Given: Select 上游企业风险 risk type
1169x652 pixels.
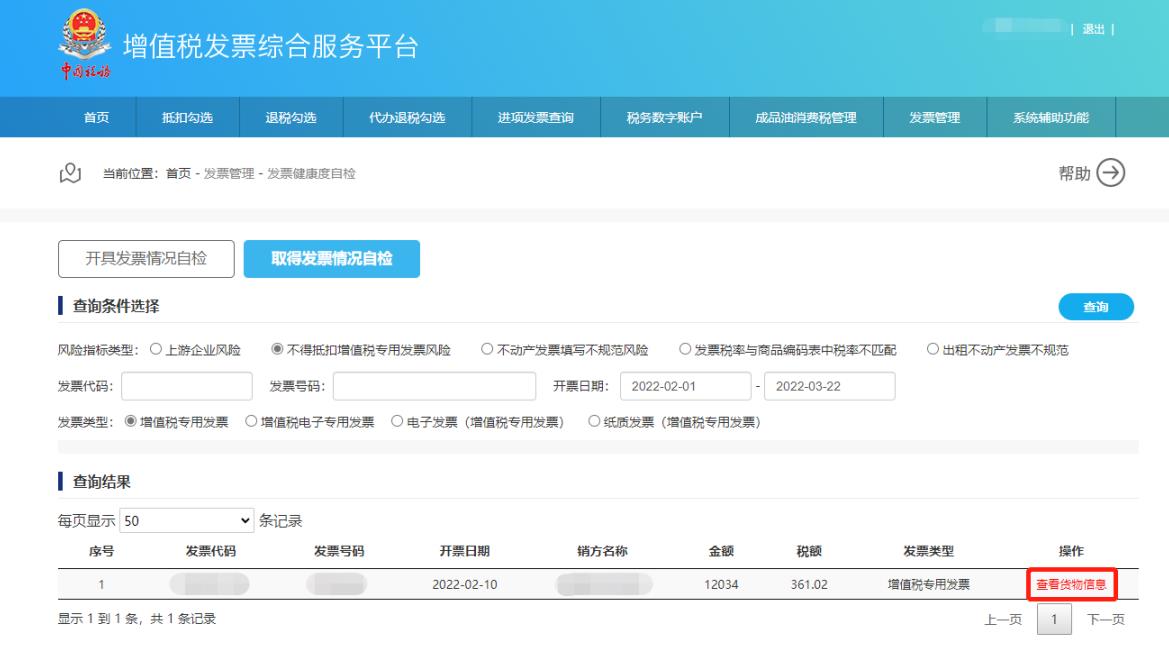Looking at the screenshot, I should tap(155, 350).
